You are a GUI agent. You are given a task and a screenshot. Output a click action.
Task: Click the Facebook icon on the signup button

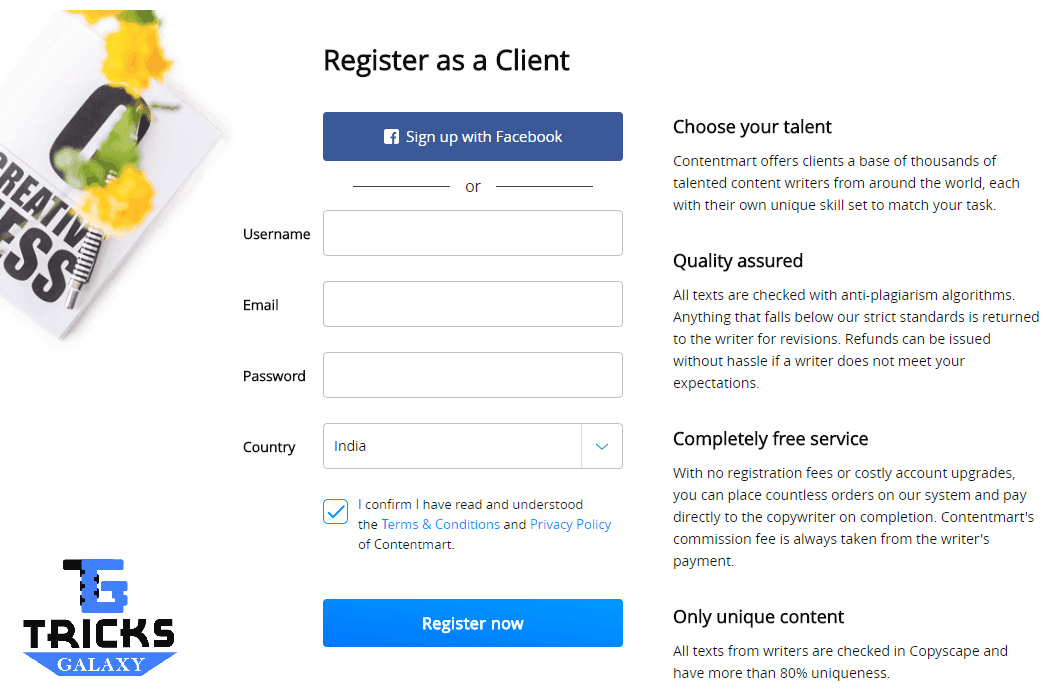(391, 136)
